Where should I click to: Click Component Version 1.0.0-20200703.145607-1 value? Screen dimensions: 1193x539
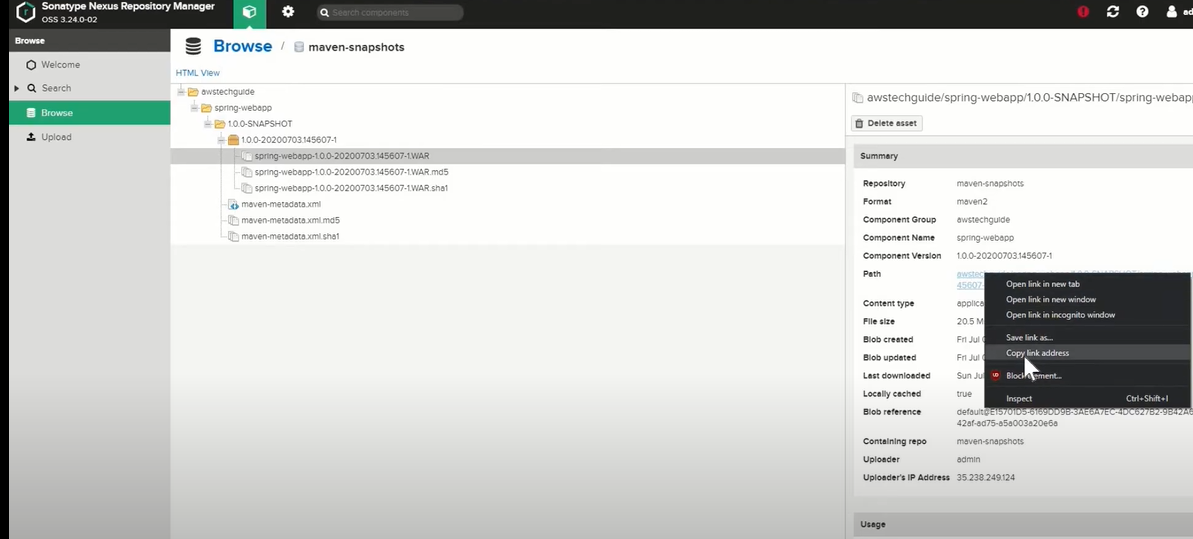tap(1004, 256)
